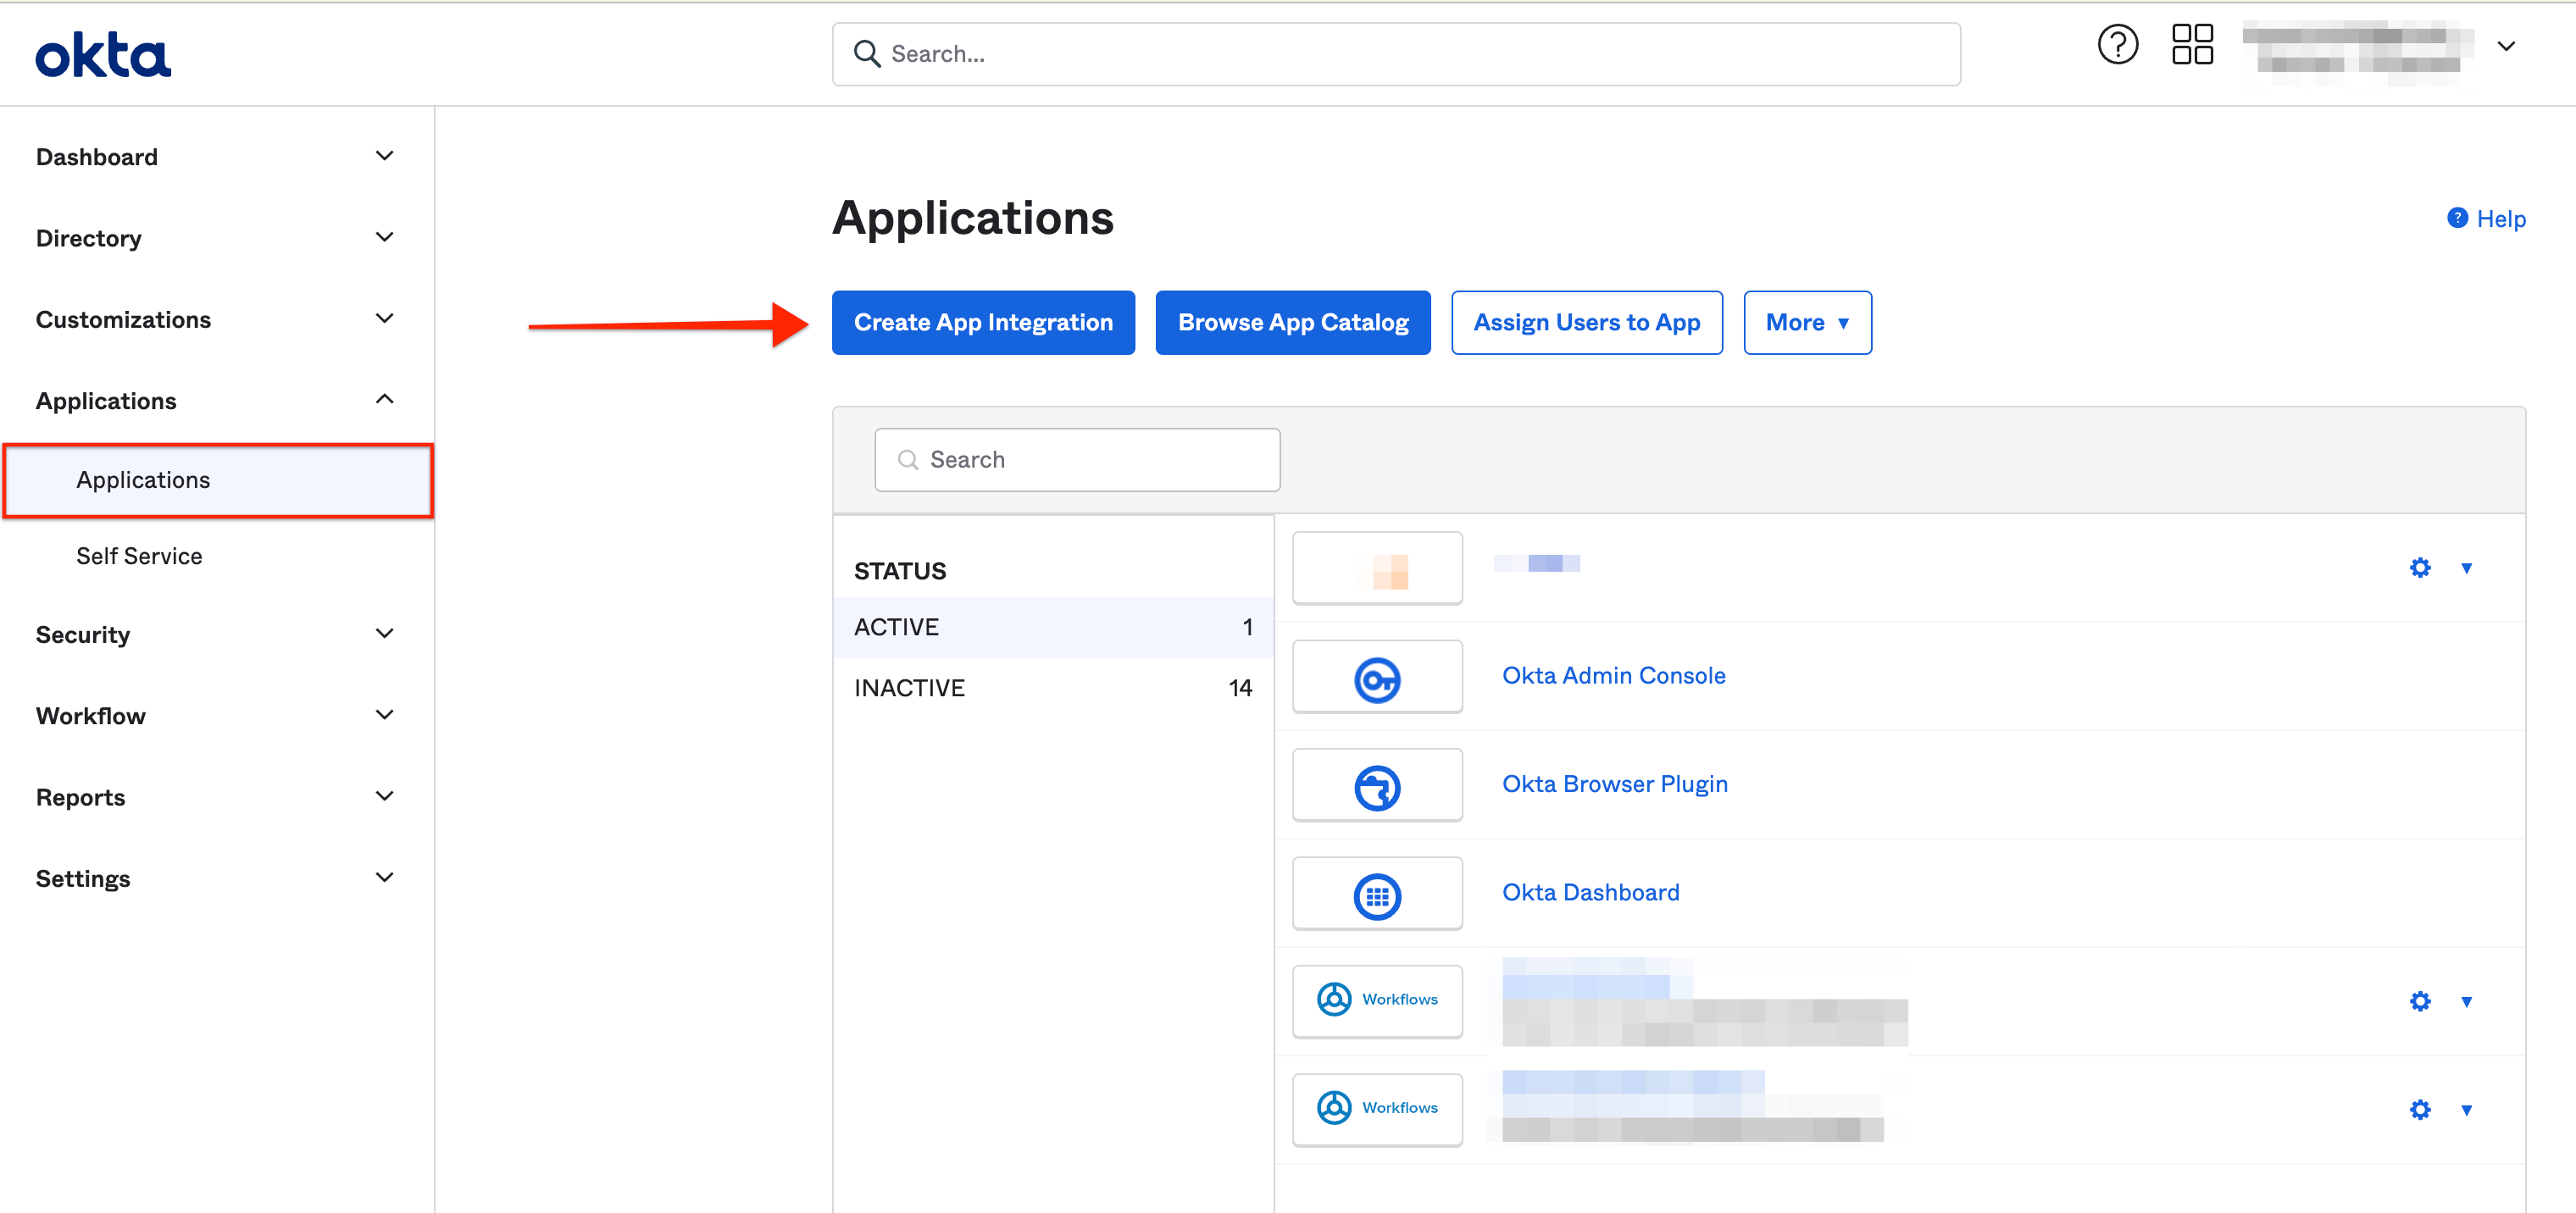The width and height of the screenshot is (2576, 1213).
Task: Open the user account dropdown chevron
Action: 2506,46
